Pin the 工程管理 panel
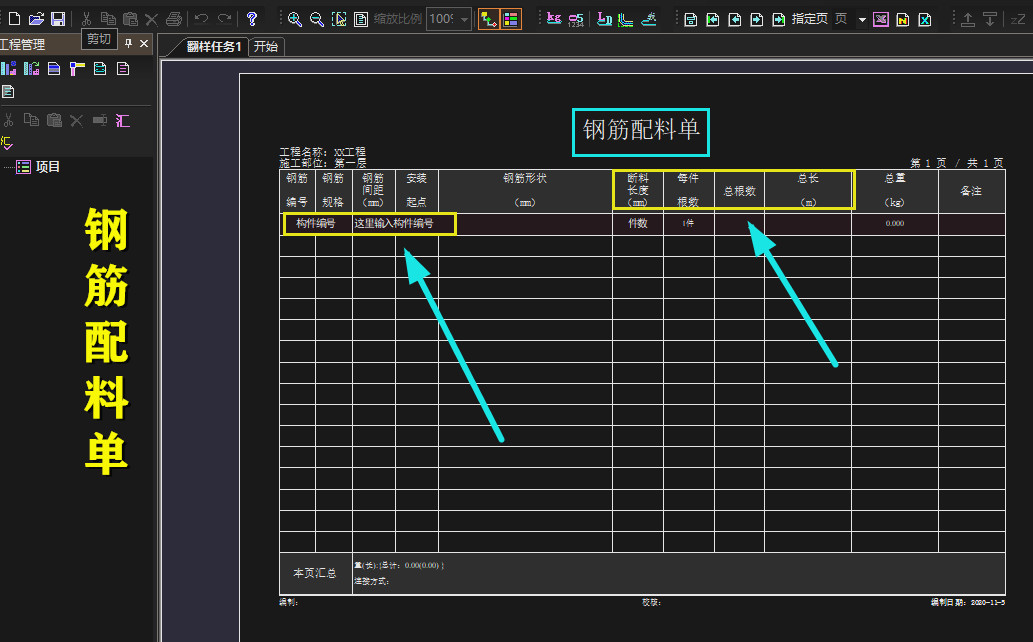Screen dimensions: 1033x642 [128, 44]
